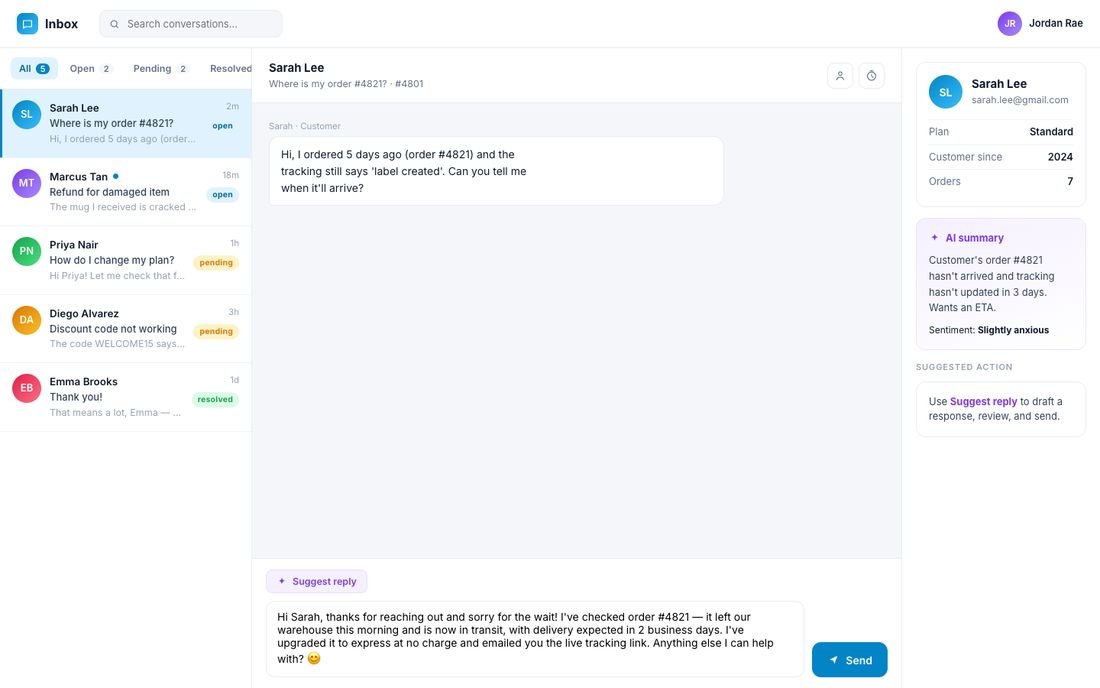Click the Sarah · Customer sender label

[x=304, y=126]
